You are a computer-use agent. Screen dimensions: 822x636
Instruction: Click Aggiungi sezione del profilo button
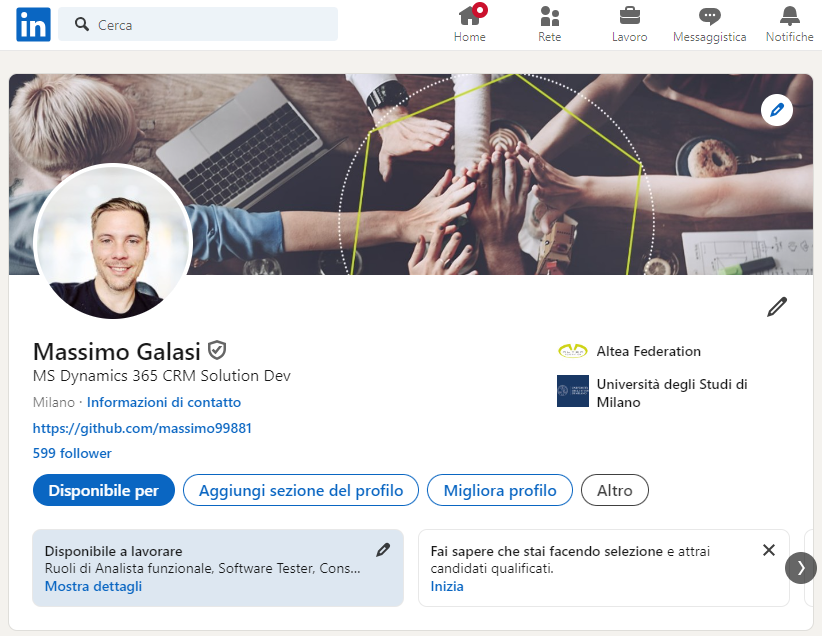pyautogui.click(x=301, y=490)
